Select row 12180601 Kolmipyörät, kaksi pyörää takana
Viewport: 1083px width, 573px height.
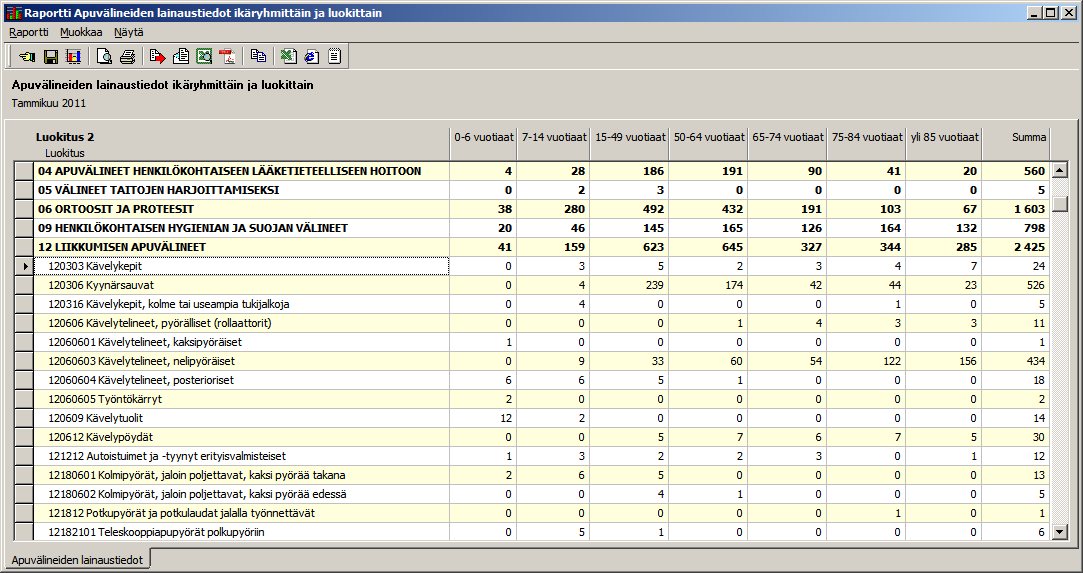242,475
